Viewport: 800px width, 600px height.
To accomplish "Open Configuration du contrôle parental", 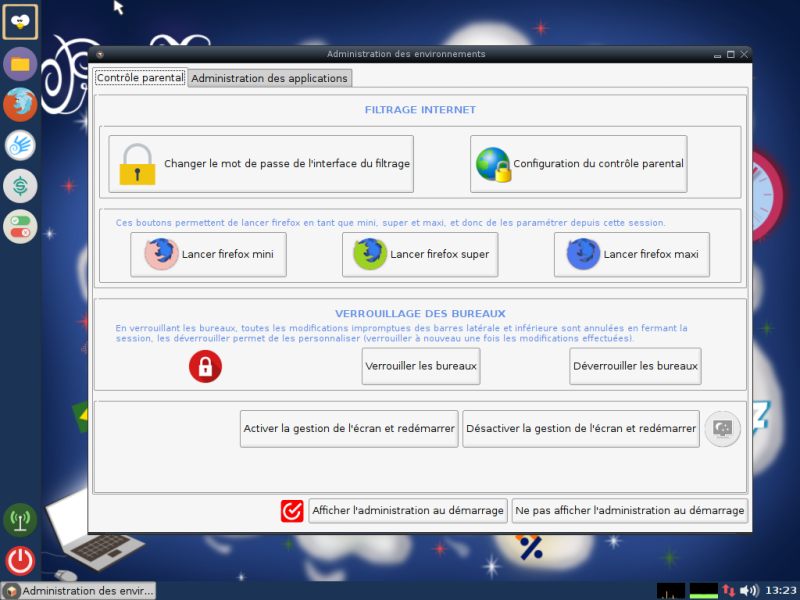I will click(579, 164).
